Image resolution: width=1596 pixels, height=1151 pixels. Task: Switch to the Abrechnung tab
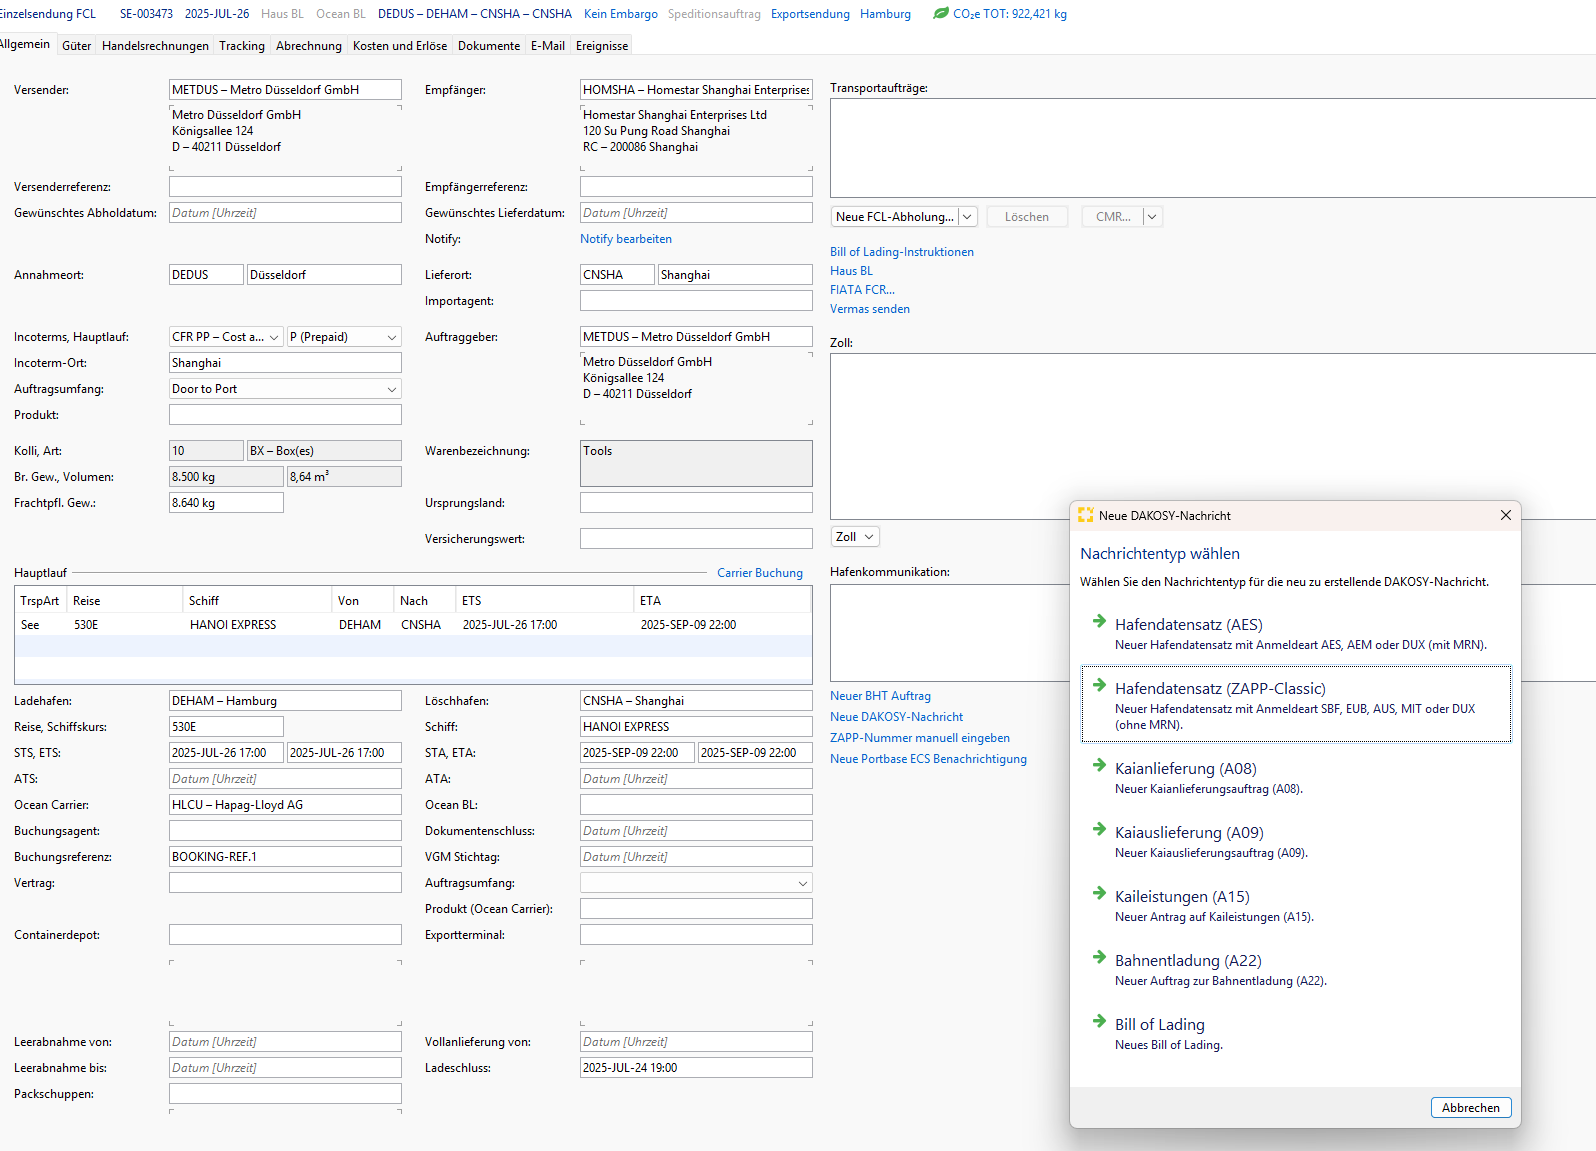[x=309, y=46]
